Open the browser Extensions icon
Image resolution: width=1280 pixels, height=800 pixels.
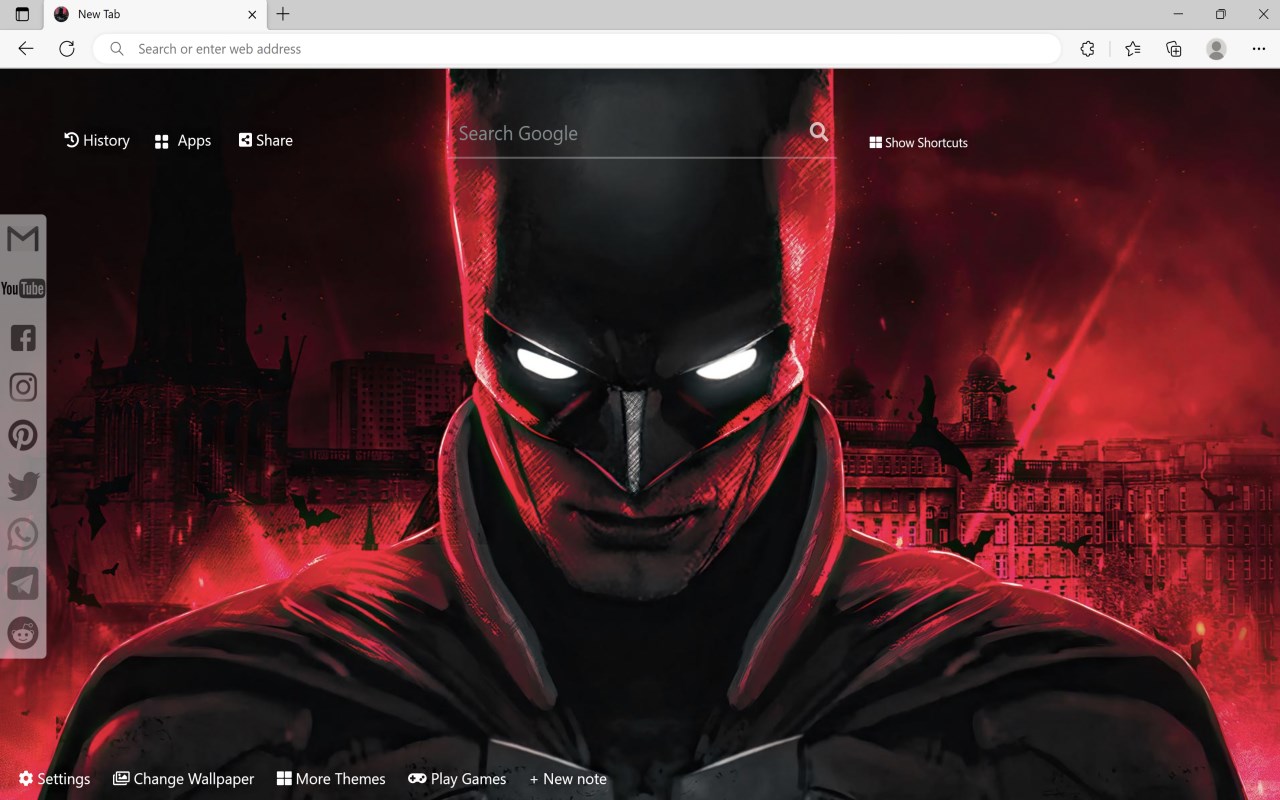(x=1087, y=49)
